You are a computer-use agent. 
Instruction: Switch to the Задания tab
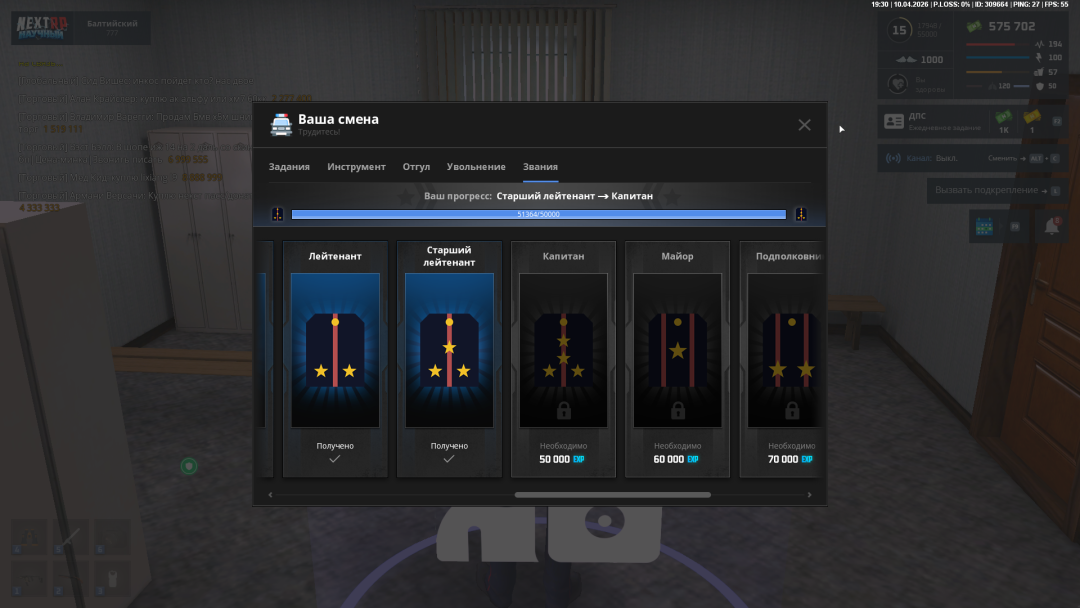289,167
